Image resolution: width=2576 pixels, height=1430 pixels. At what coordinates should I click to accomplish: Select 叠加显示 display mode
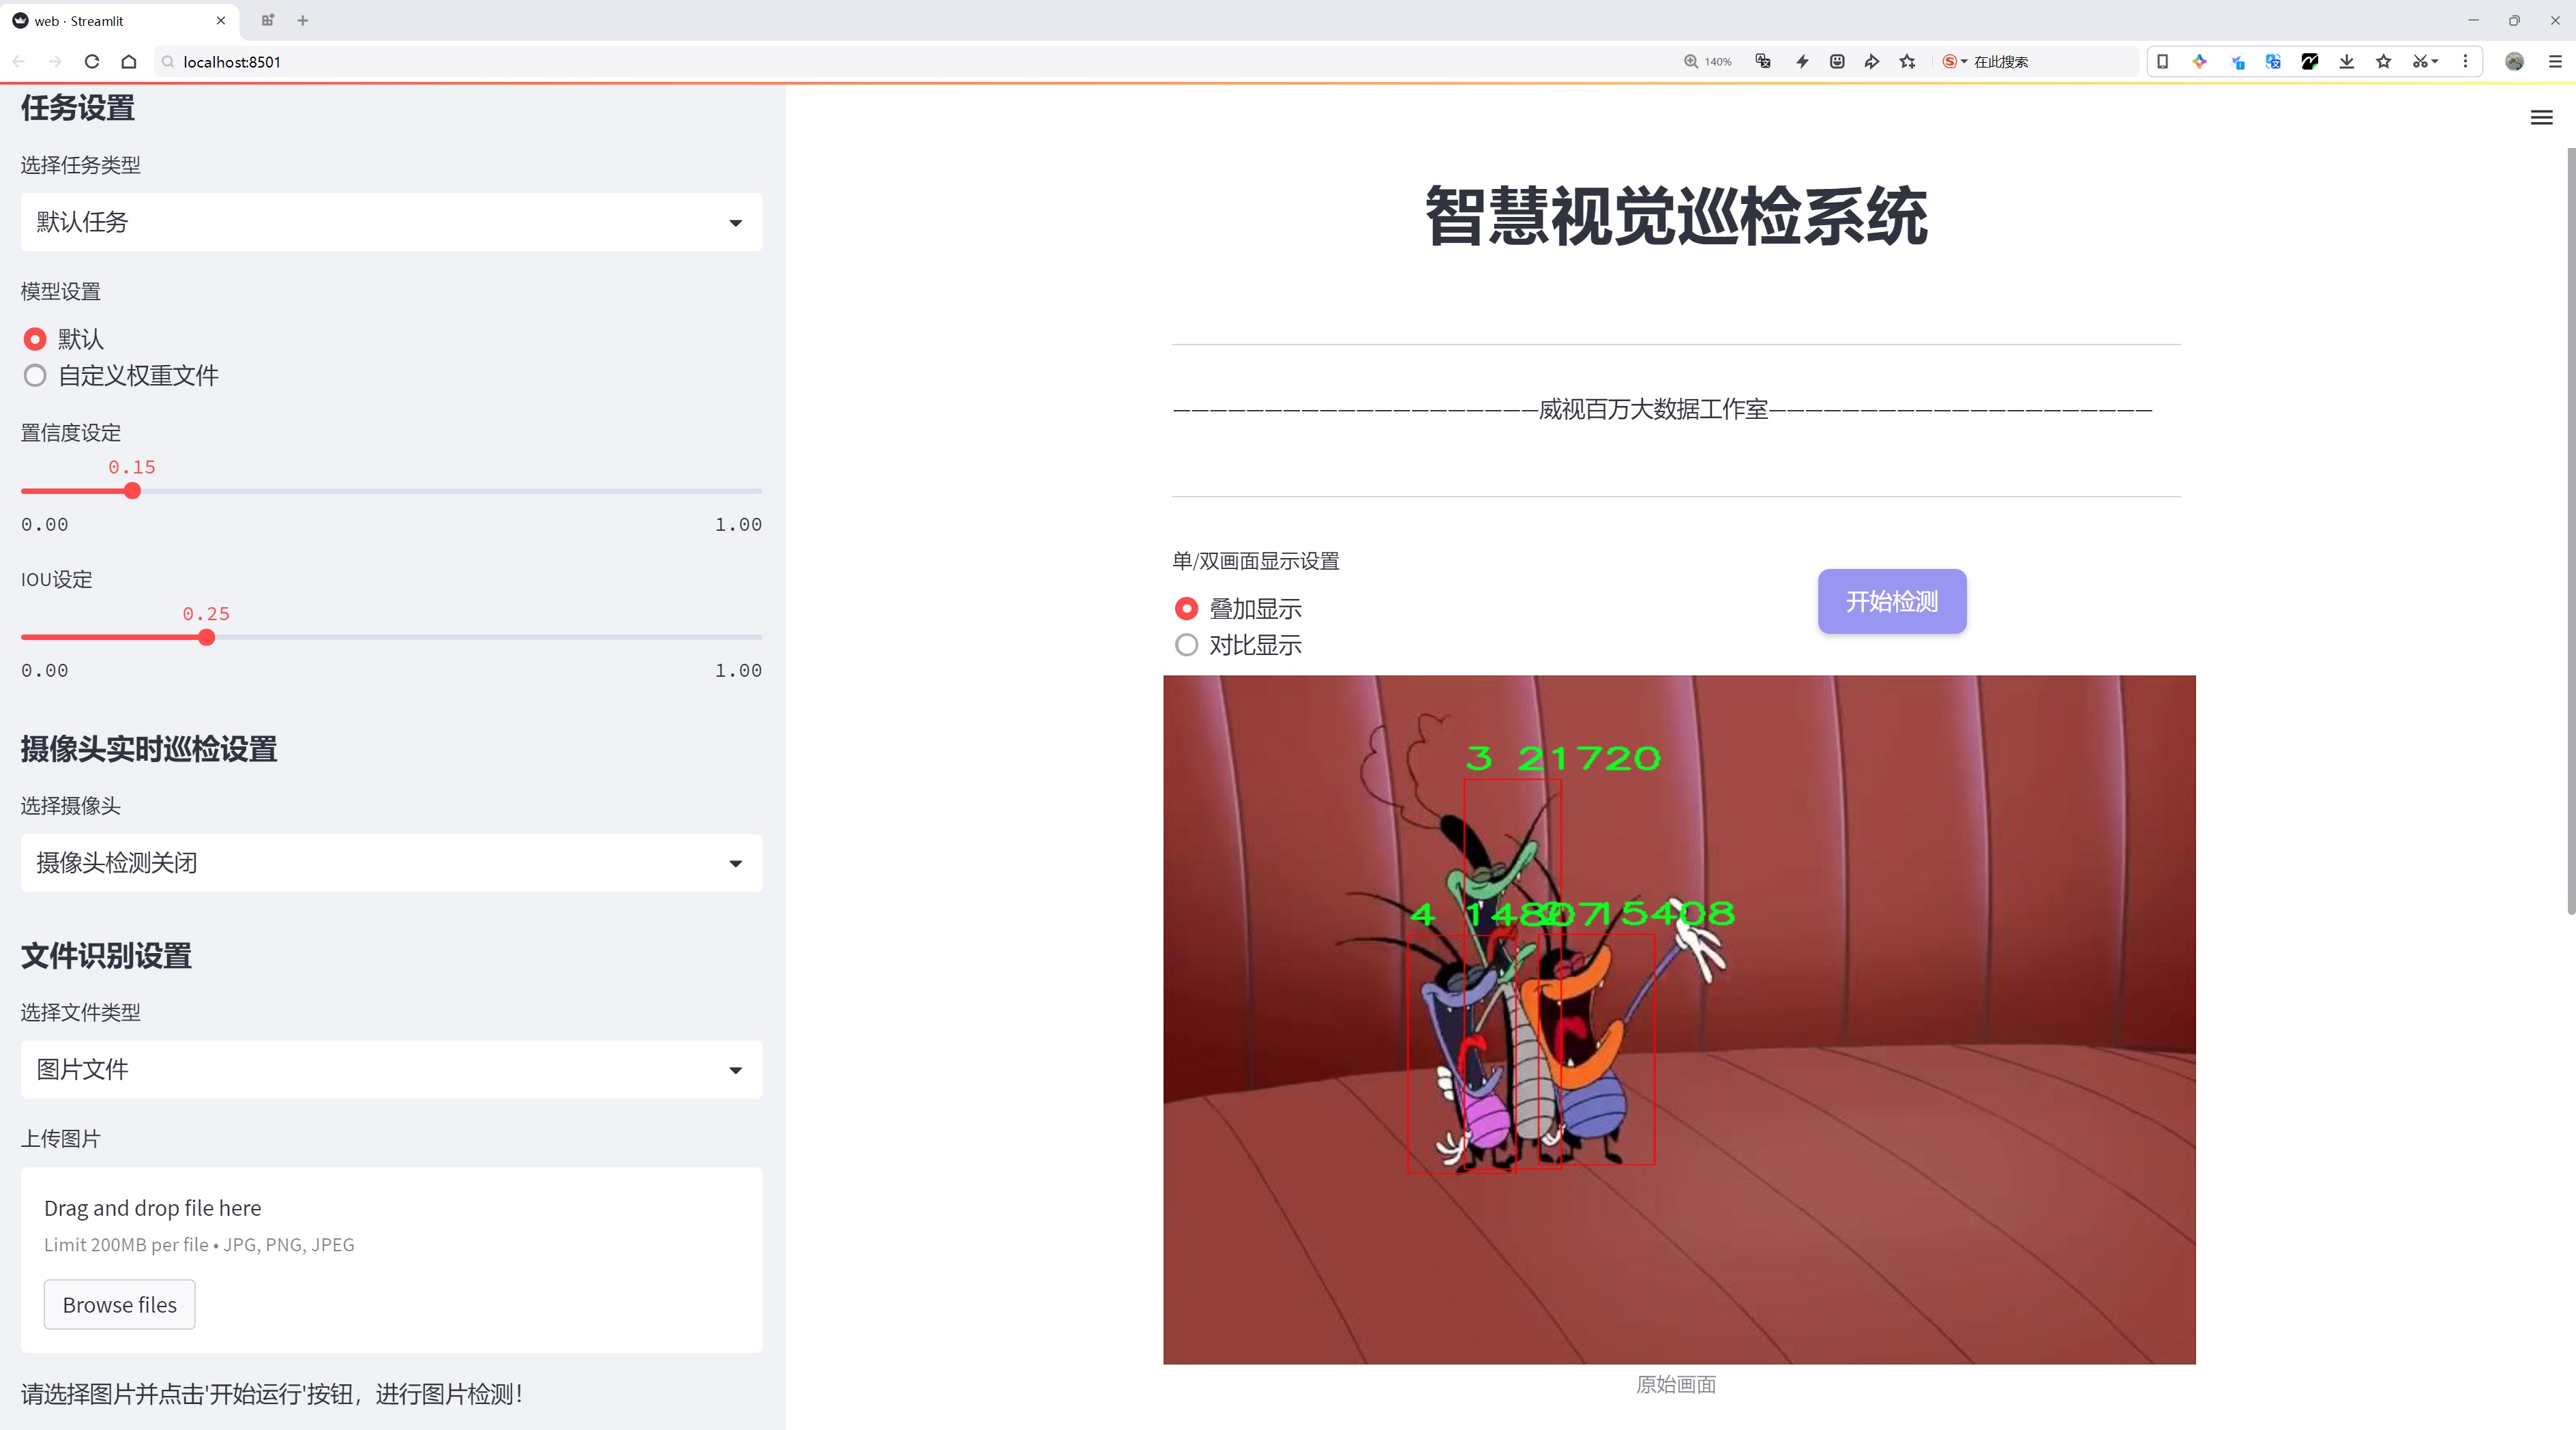click(1186, 609)
